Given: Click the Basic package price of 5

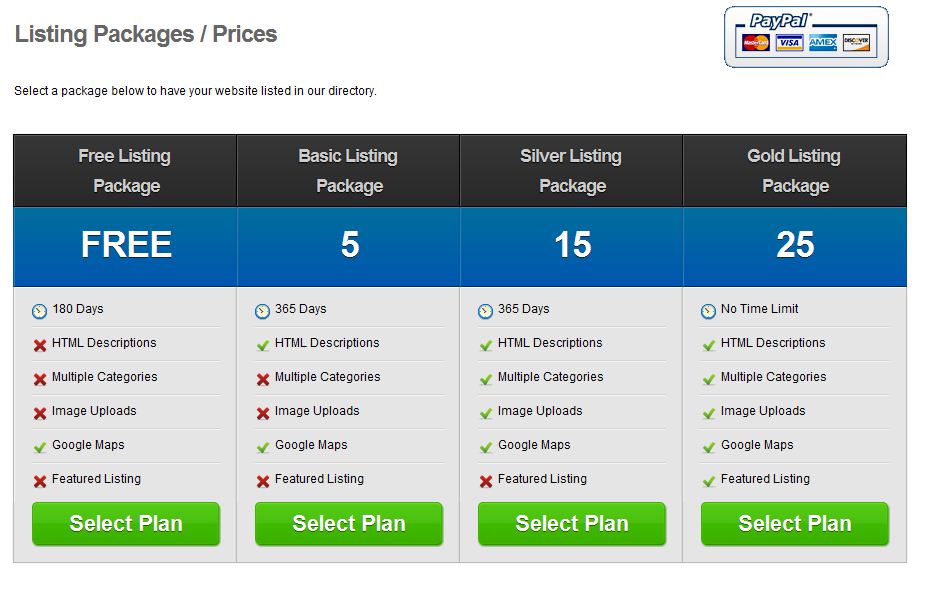Looking at the screenshot, I should pyautogui.click(x=350, y=244).
